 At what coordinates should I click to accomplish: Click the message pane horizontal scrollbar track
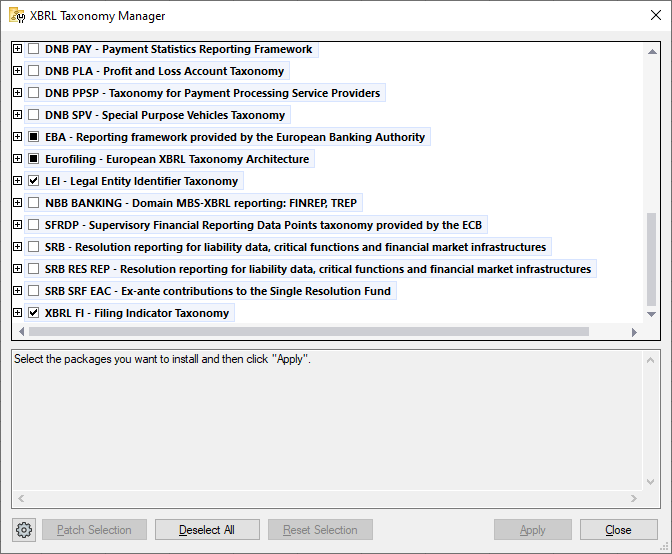(330, 498)
